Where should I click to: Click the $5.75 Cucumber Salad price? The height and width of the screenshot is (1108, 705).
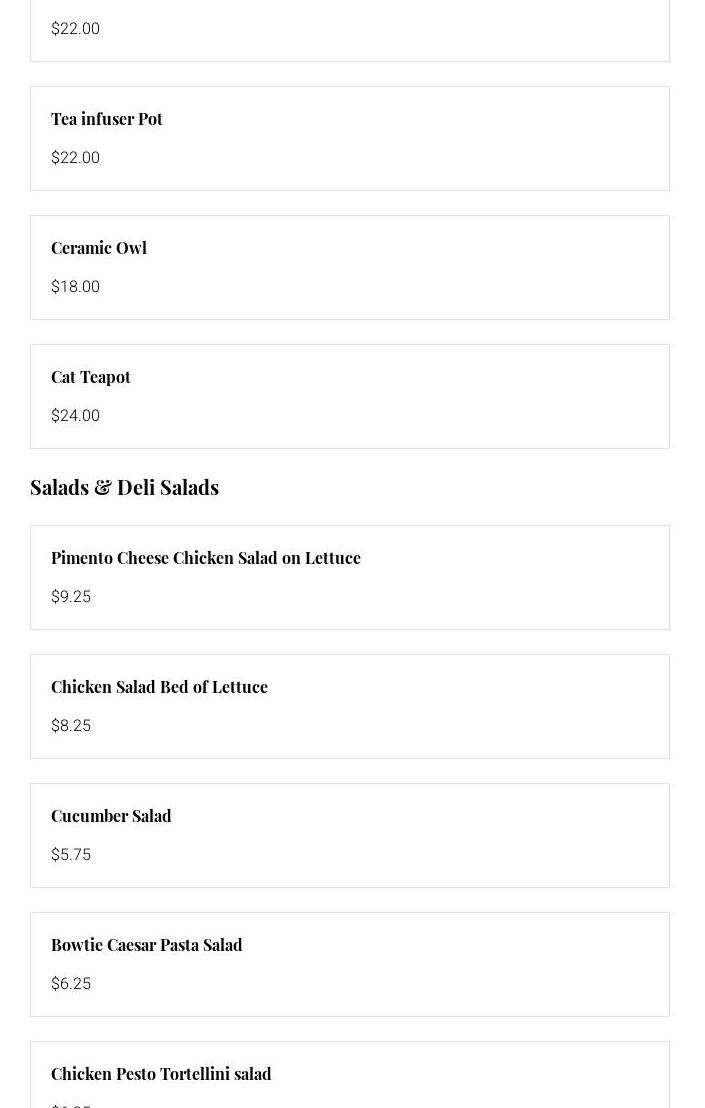point(71,855)
